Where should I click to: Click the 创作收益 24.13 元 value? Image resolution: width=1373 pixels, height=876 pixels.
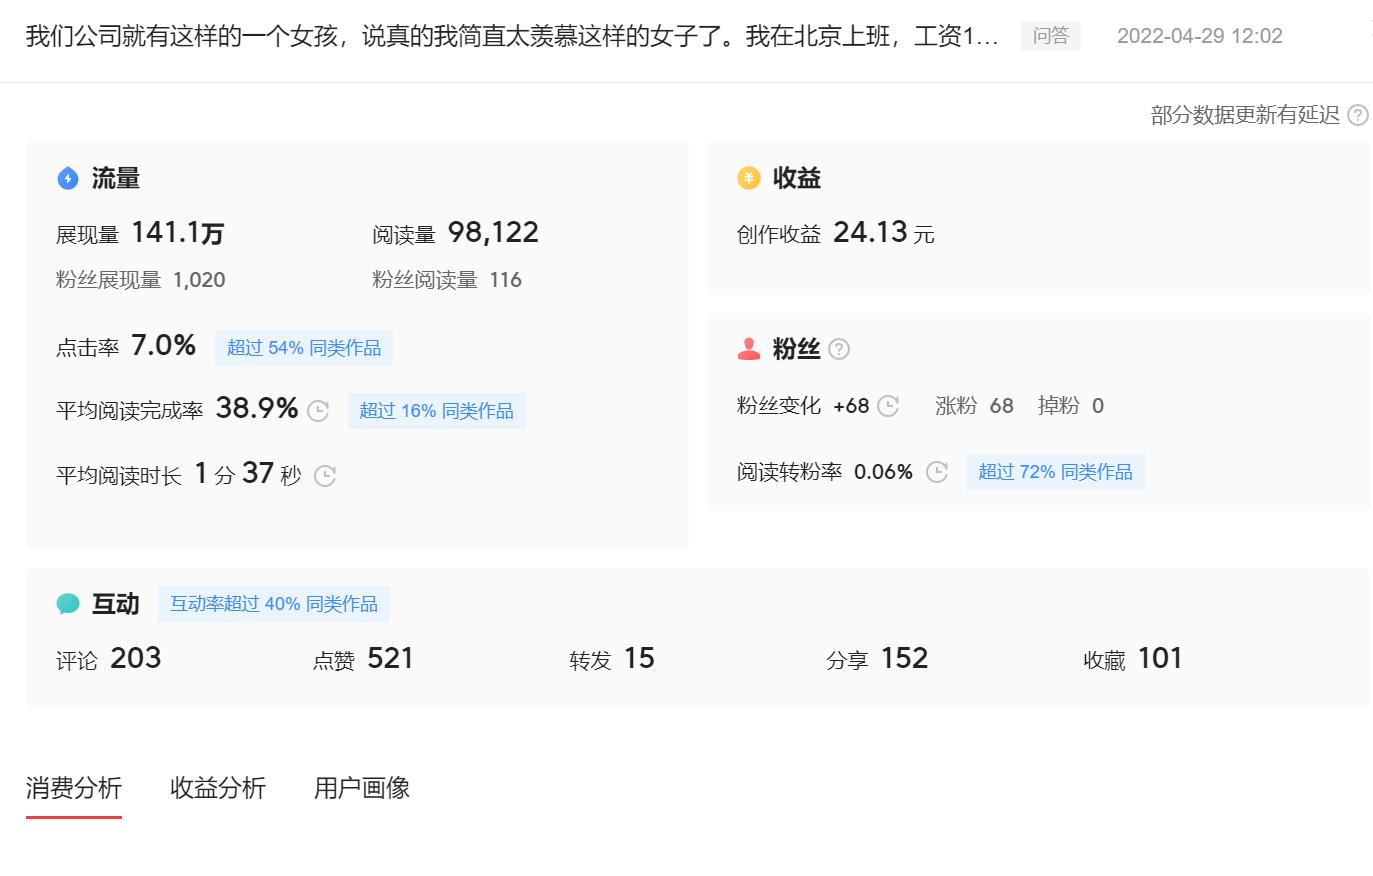click(x=872, y=233)
